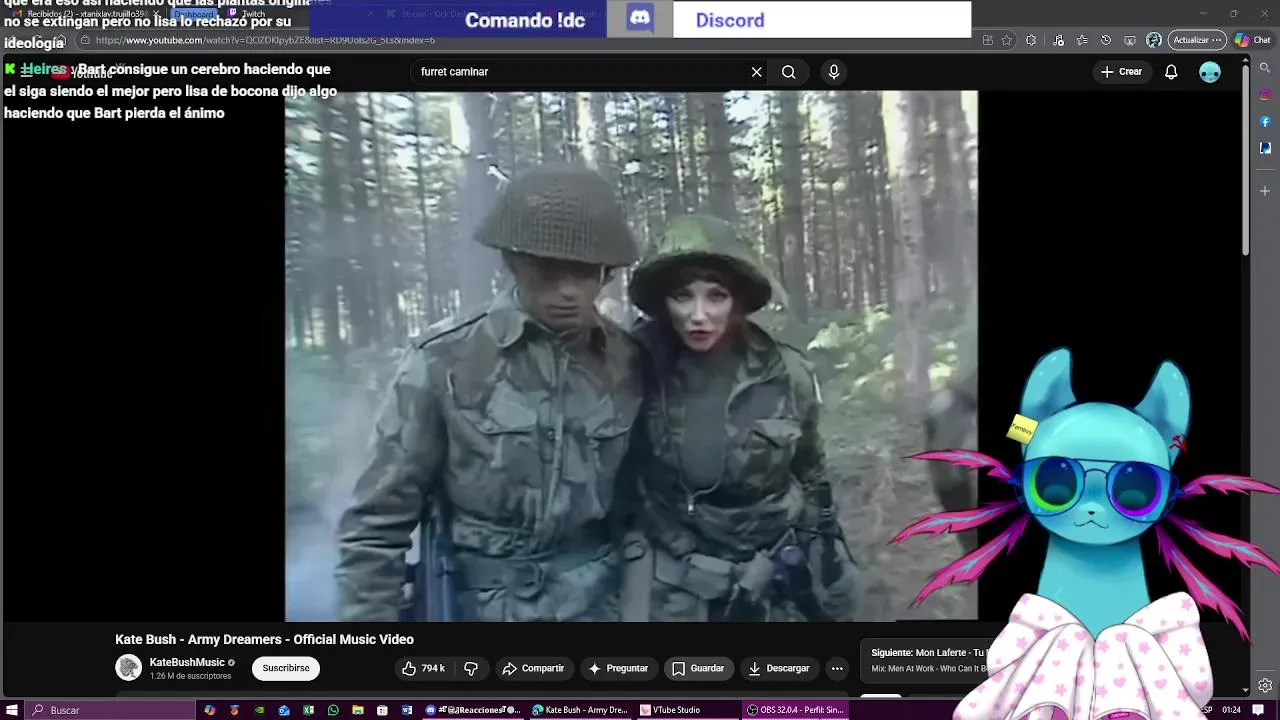Search YouTube with the magnifier icon
The width and height of the screenshot is (1280, 720).
(789, 72)
